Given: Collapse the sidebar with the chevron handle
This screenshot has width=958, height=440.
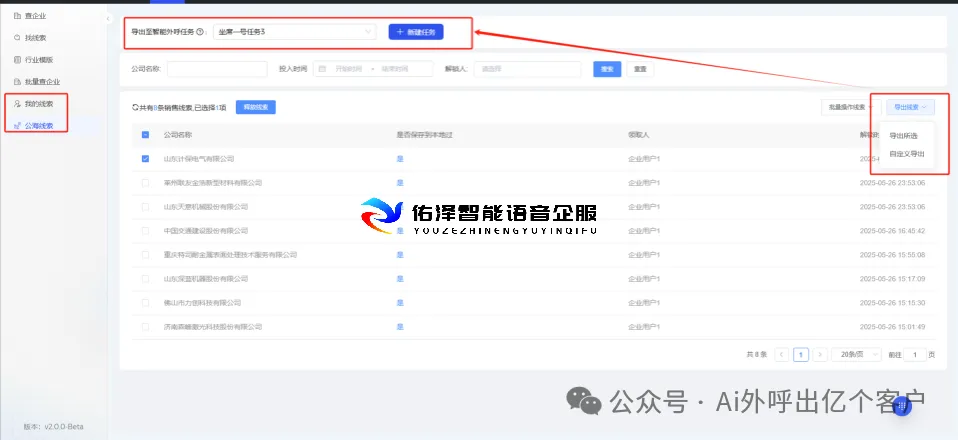Looking at the screenshot, I should click(x=108, y=19).
